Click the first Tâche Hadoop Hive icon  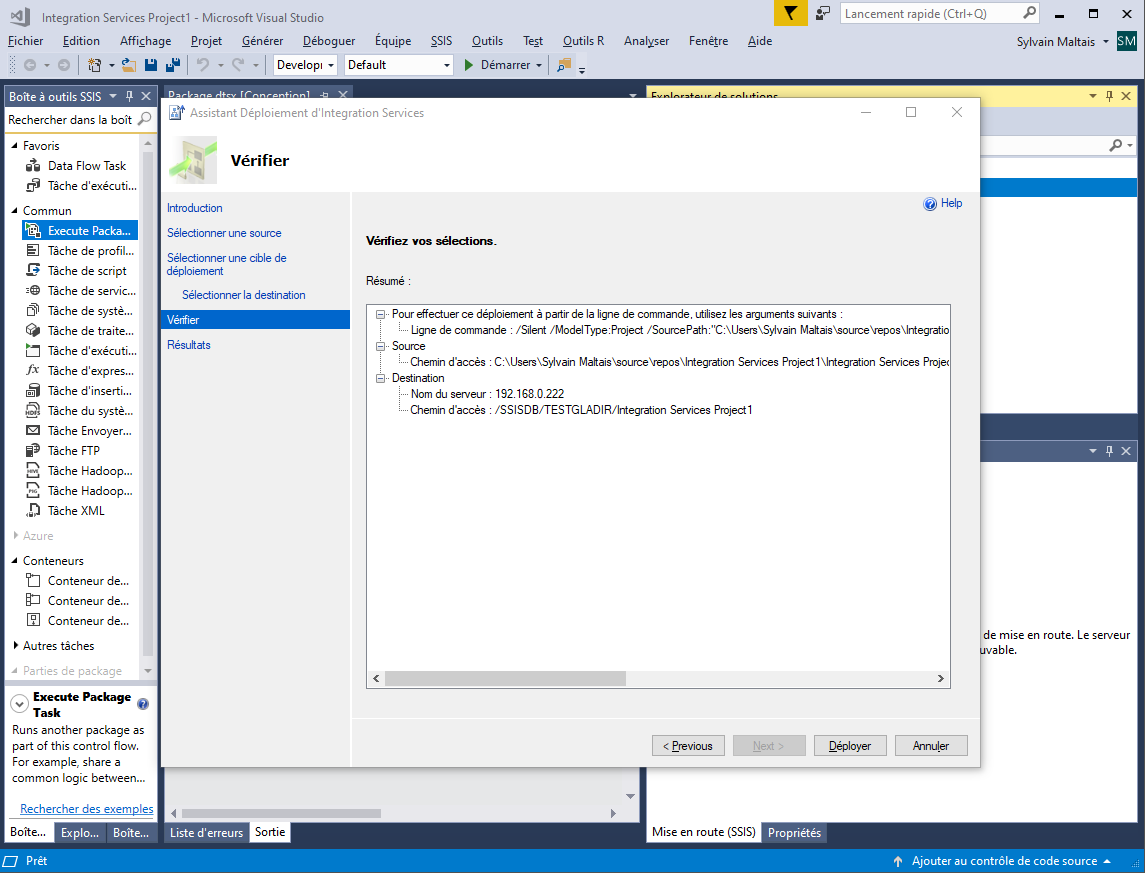point(33,471)
